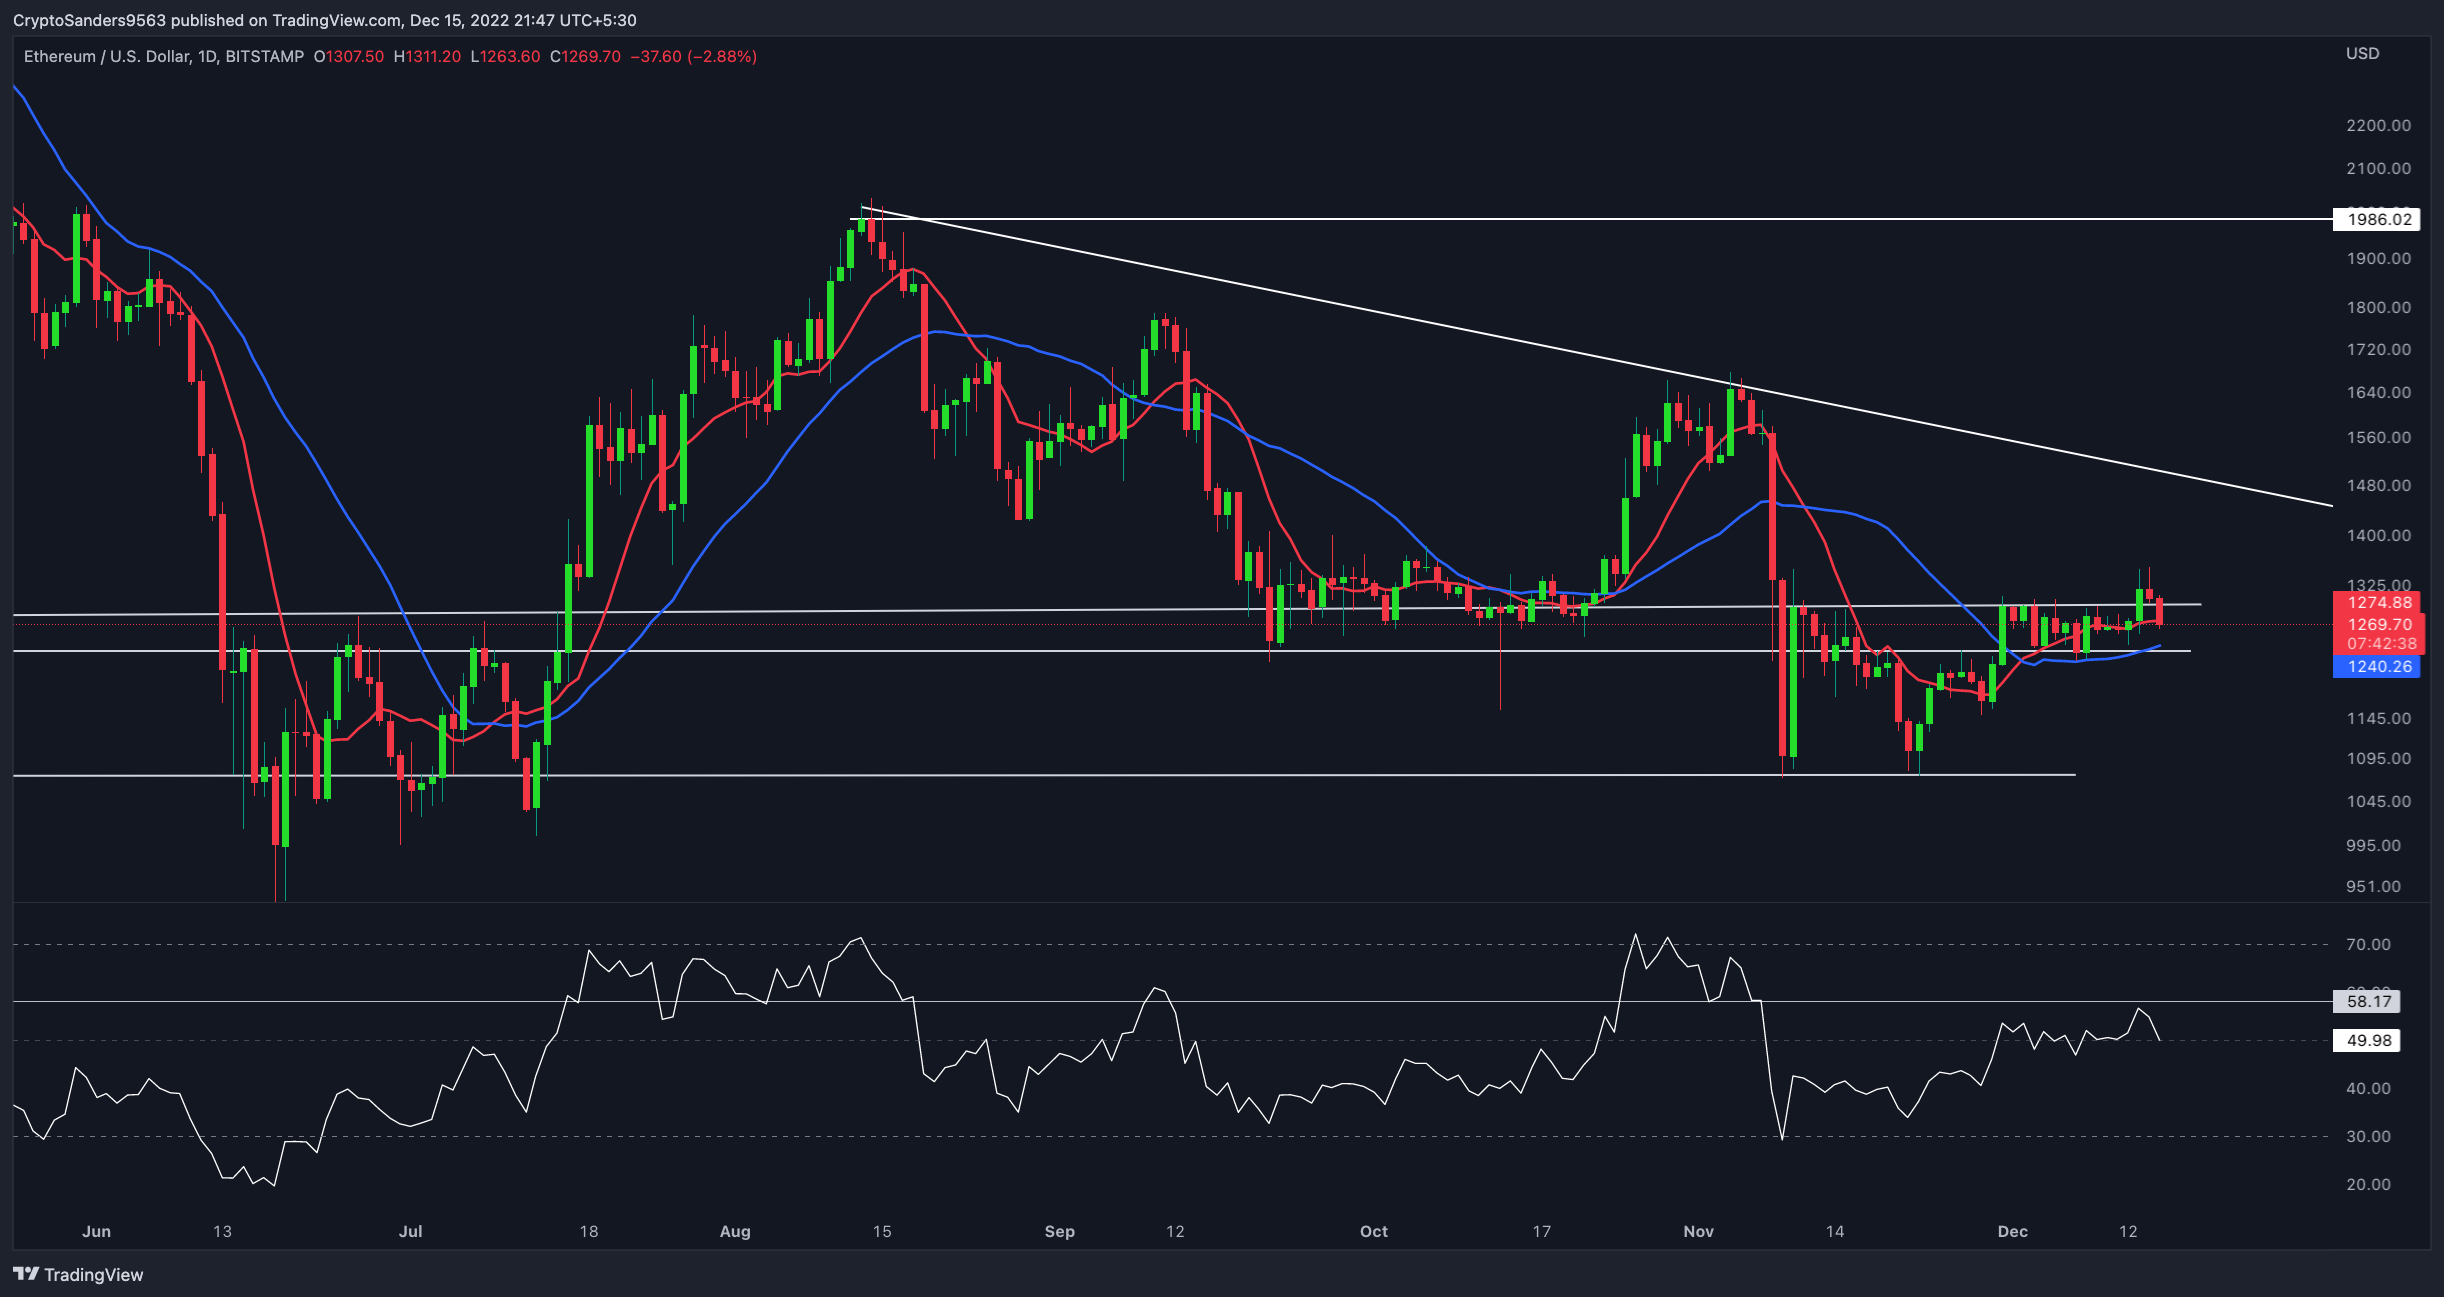Click the 951.00 price axis tick

point(2373,886)
